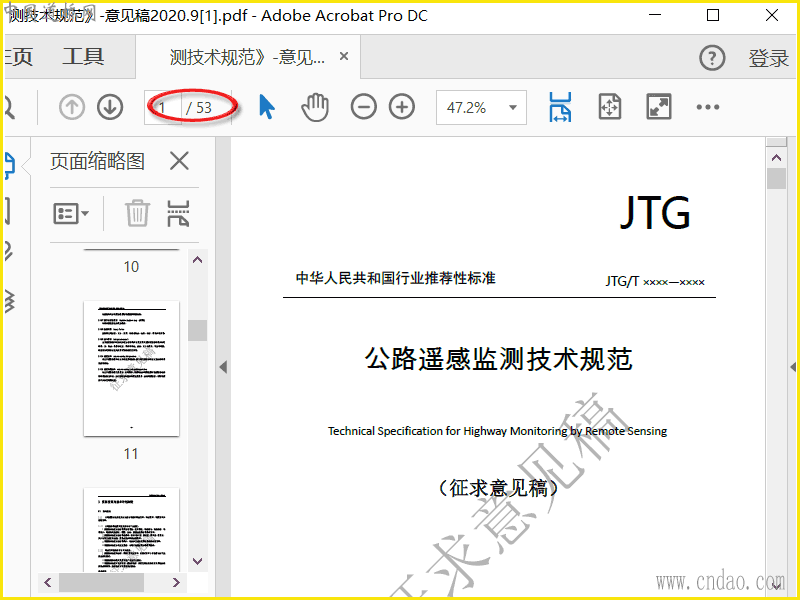The width and height of the screenshot is (800, 600).
Task: Click the current page number field
Action: (162, 108)
